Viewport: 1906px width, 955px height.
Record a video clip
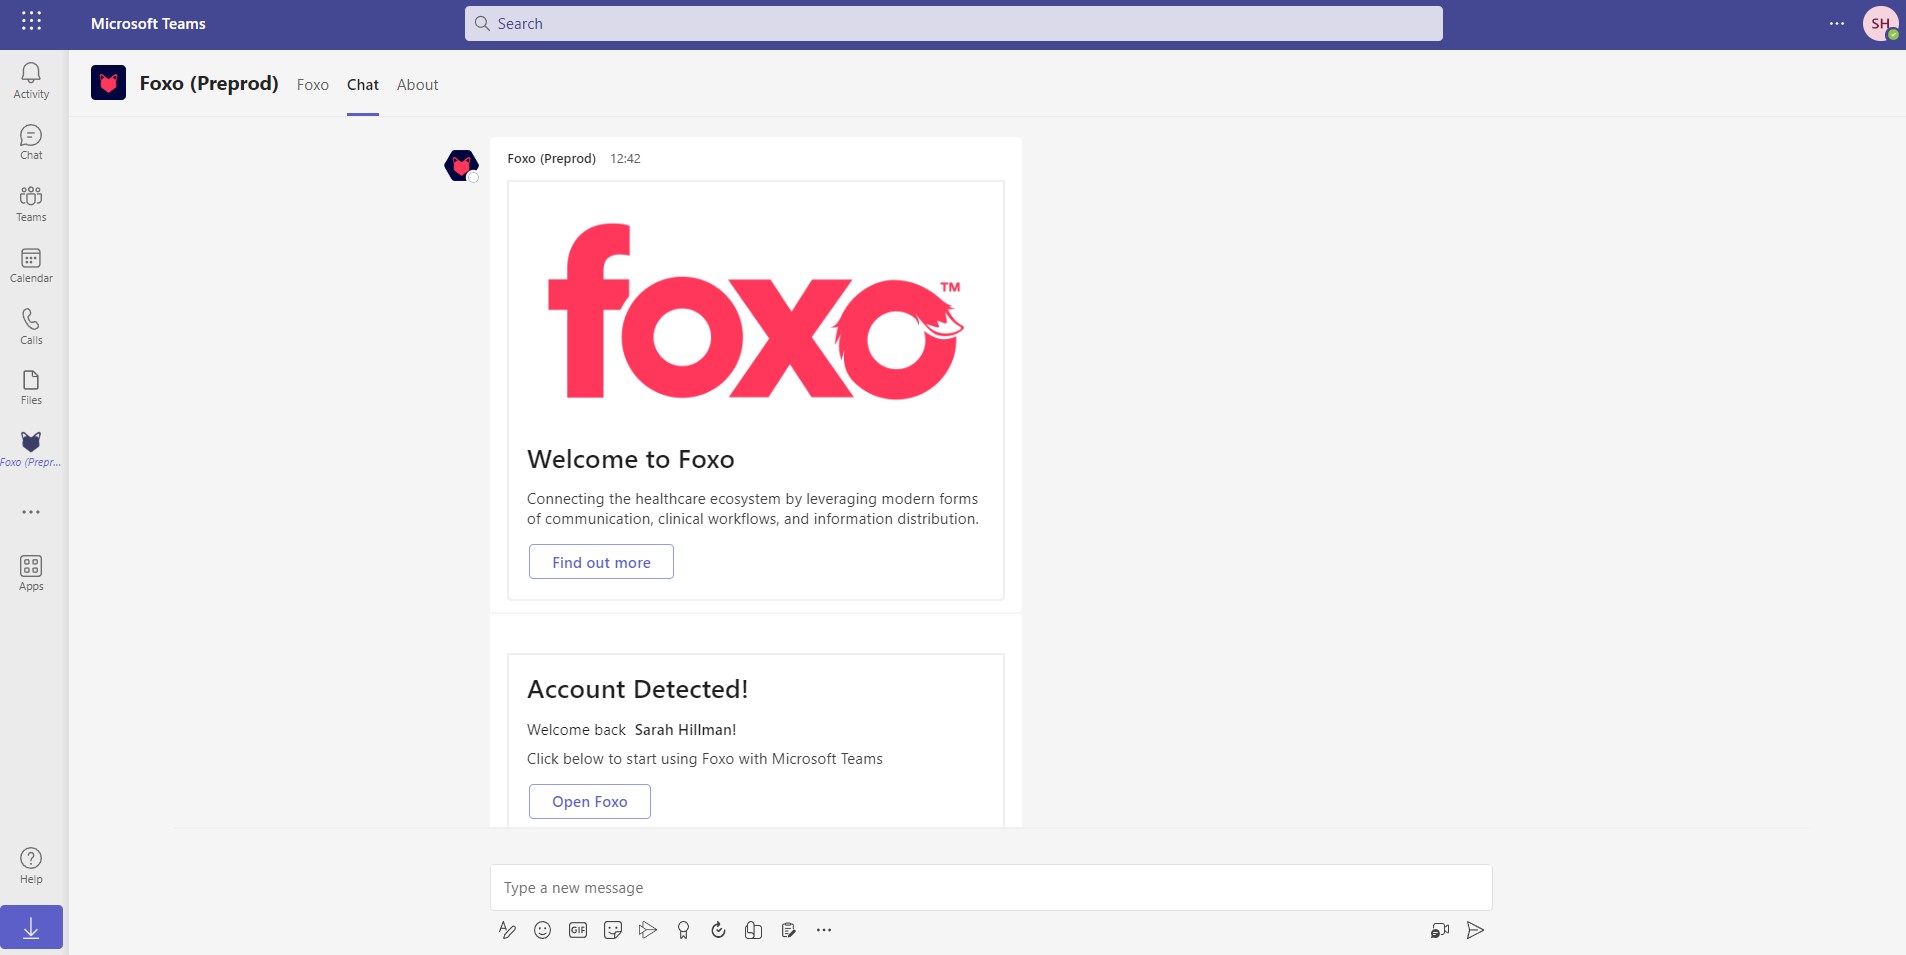[x=1440, y=930]
